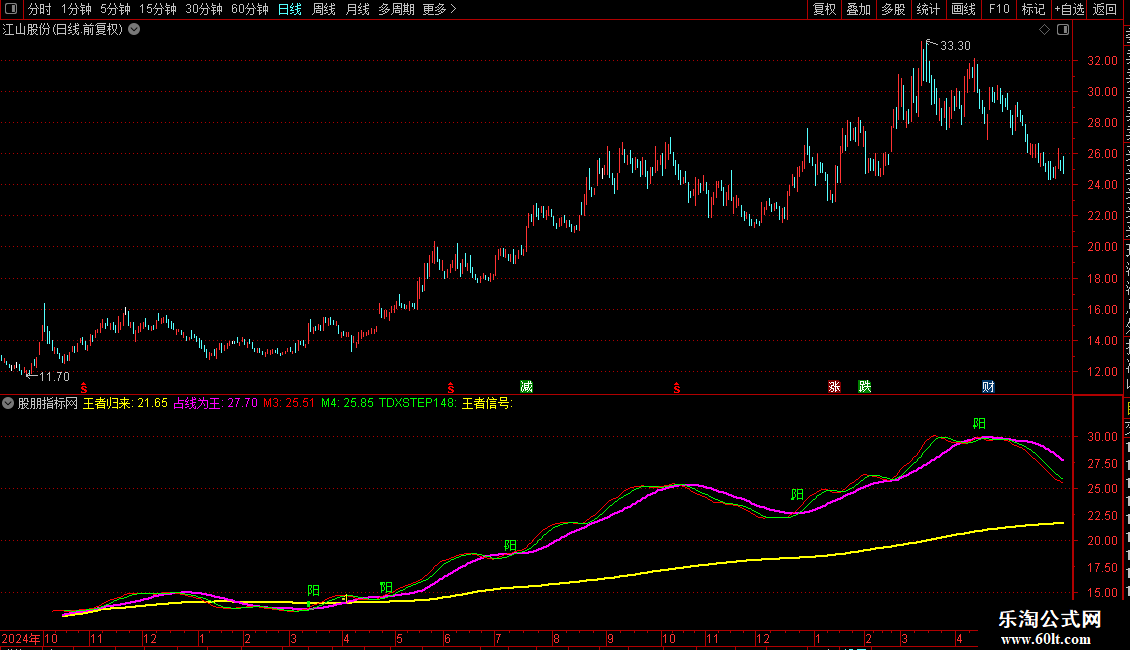1130x650 pixels.
Task: Switch to 月线 monthly chart
Action: point(357,9)
